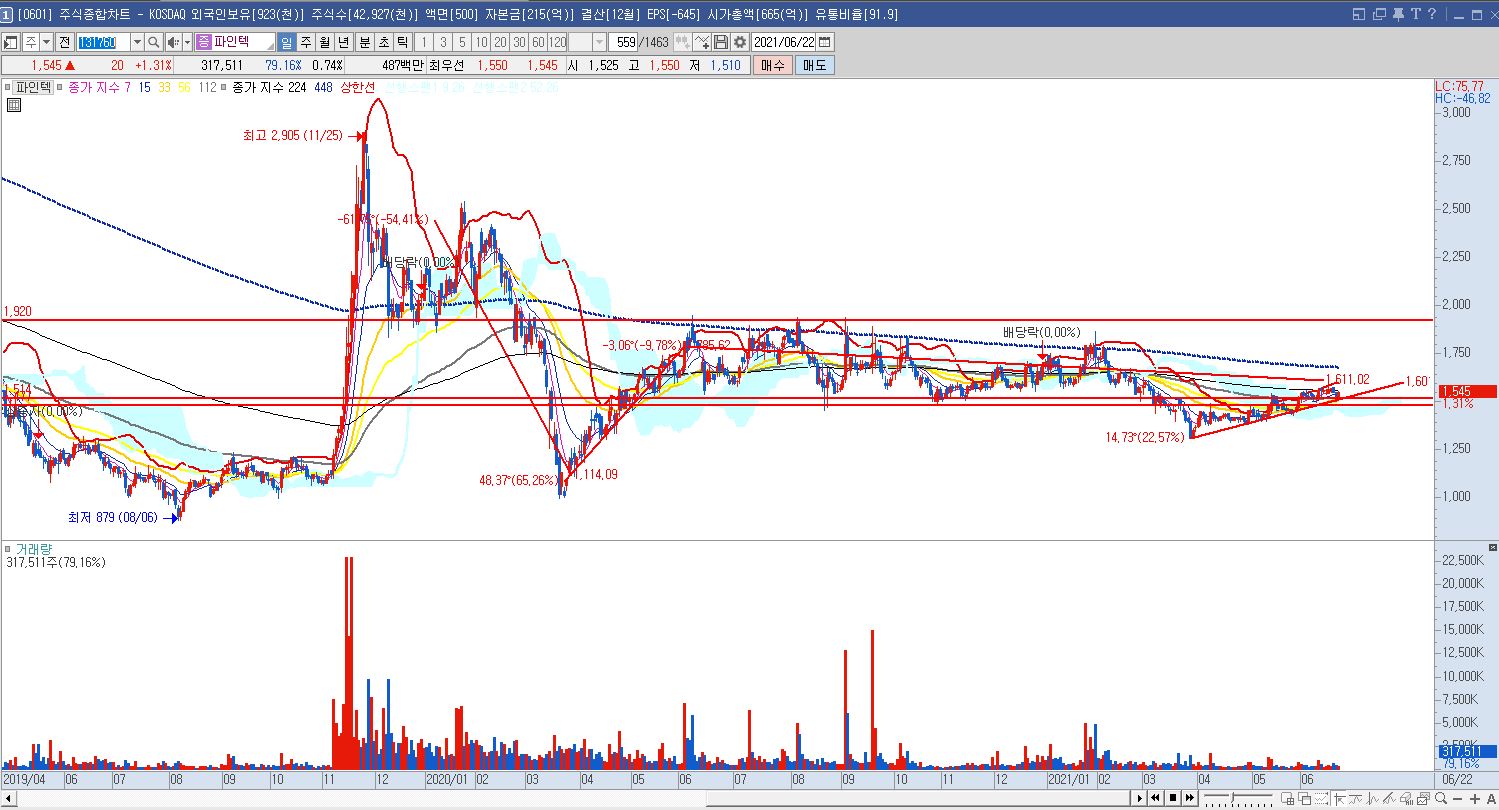Select tick 틱 period
The height and width of the screenshot is (810, 1499).
click(x=402, y=42)
